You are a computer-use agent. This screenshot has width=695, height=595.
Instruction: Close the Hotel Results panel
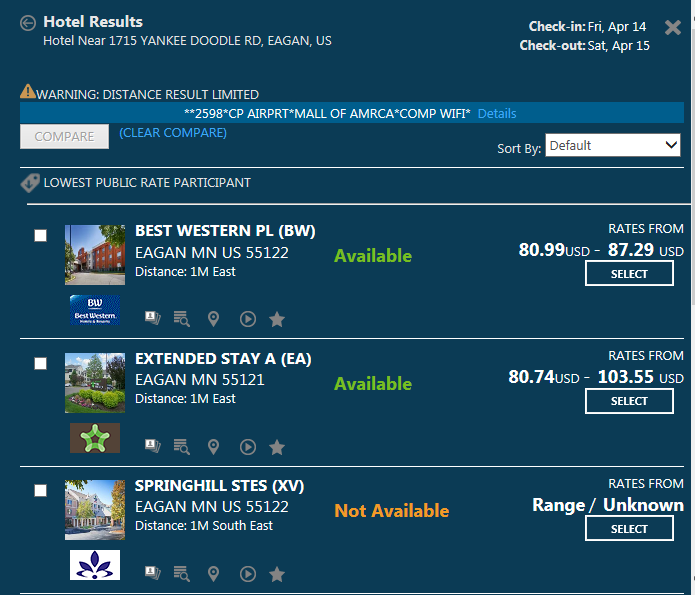(x=673, y=27)
